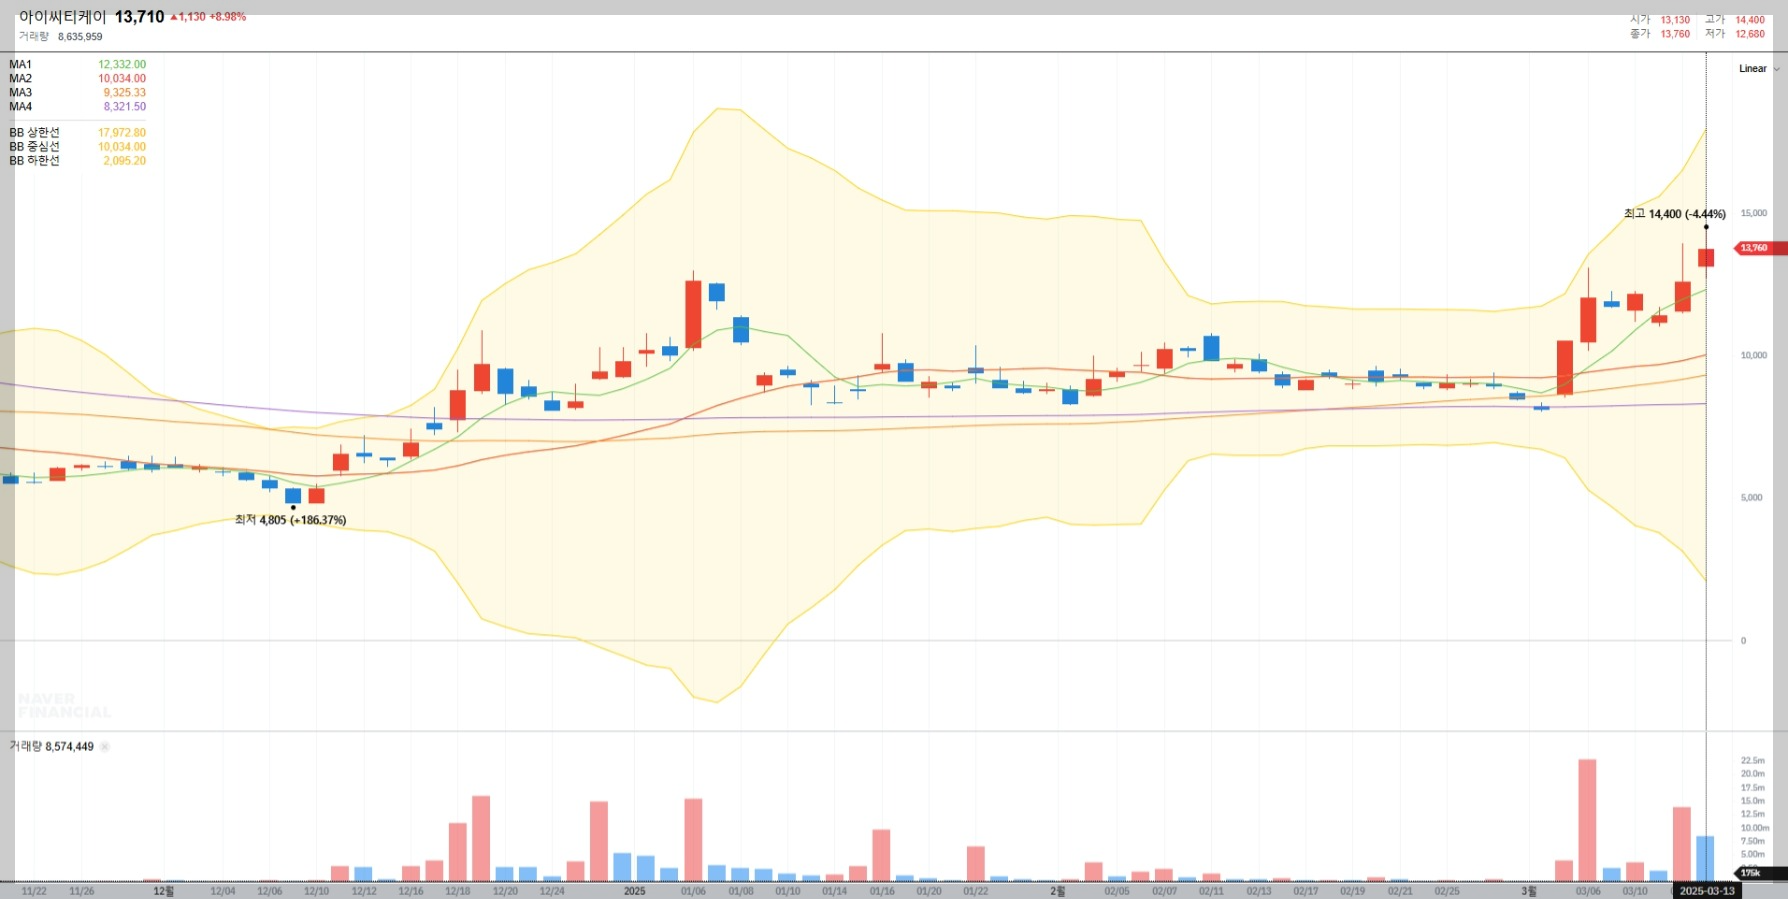This screenshot has width=1788, height=899.
Task: Click the 최저 4,805 (+186.37%) annotation
Action: [x=291, y=520]
